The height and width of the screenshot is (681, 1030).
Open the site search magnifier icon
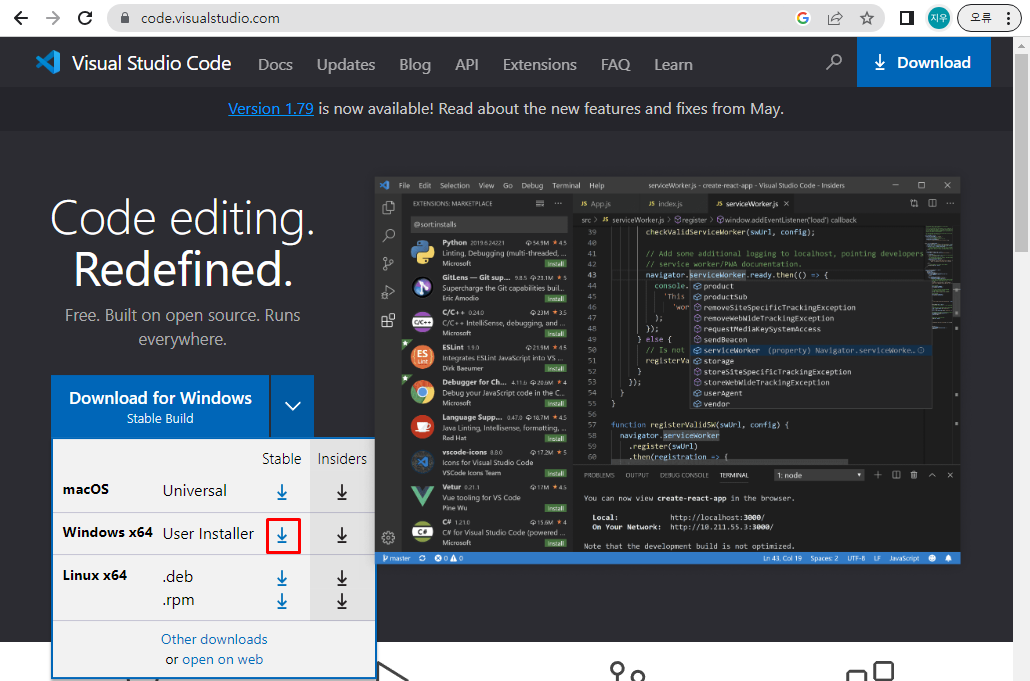pos(834,62)
